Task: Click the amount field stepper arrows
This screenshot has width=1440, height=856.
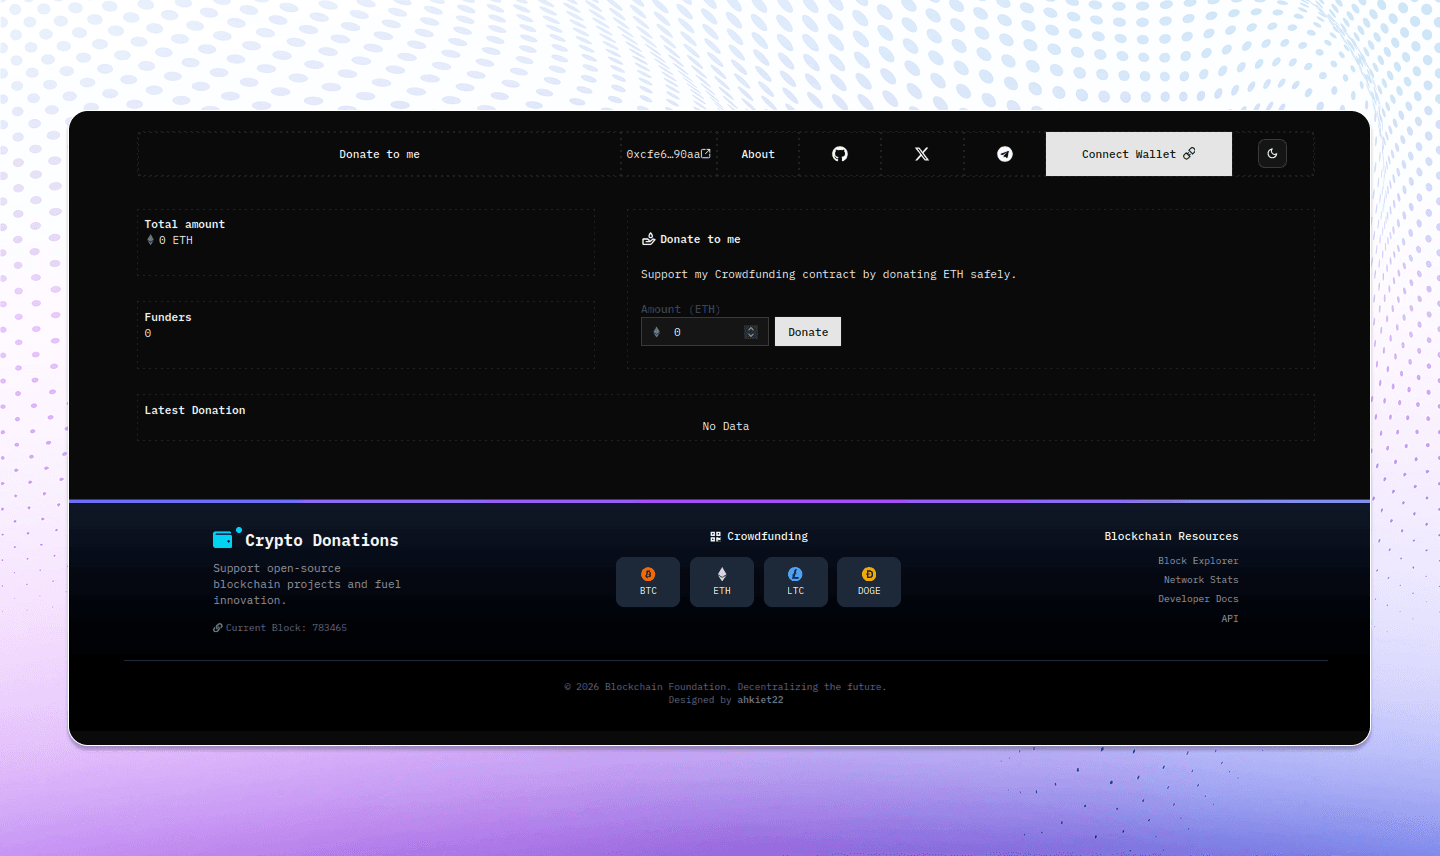Action: click(751, 332)
